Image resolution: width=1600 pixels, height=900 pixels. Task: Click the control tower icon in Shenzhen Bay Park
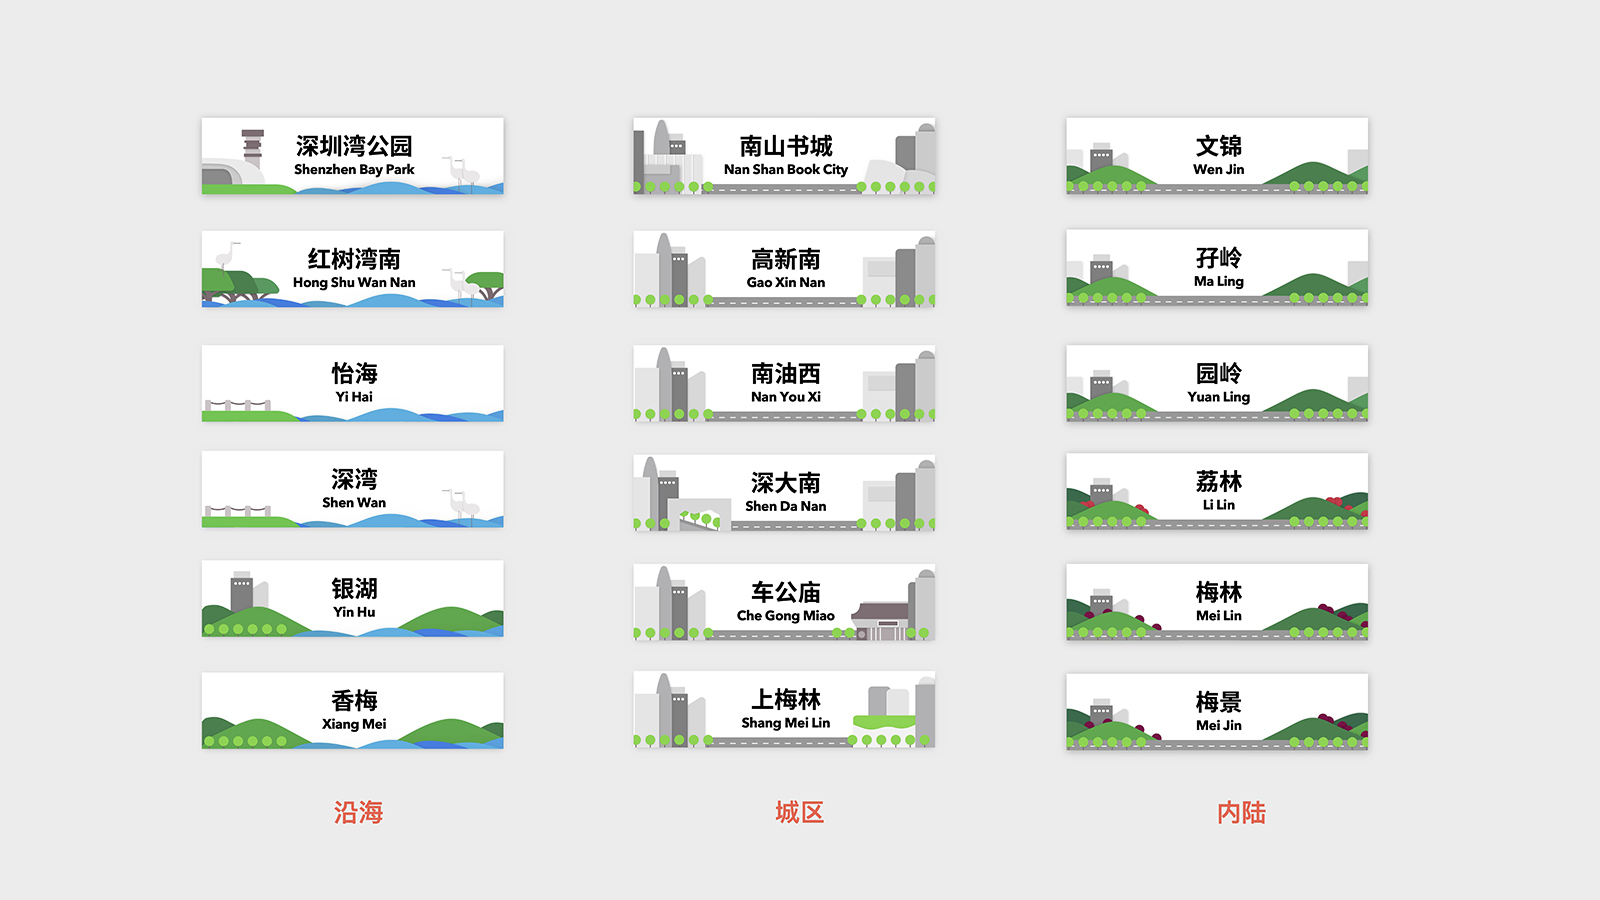(253, 147)
